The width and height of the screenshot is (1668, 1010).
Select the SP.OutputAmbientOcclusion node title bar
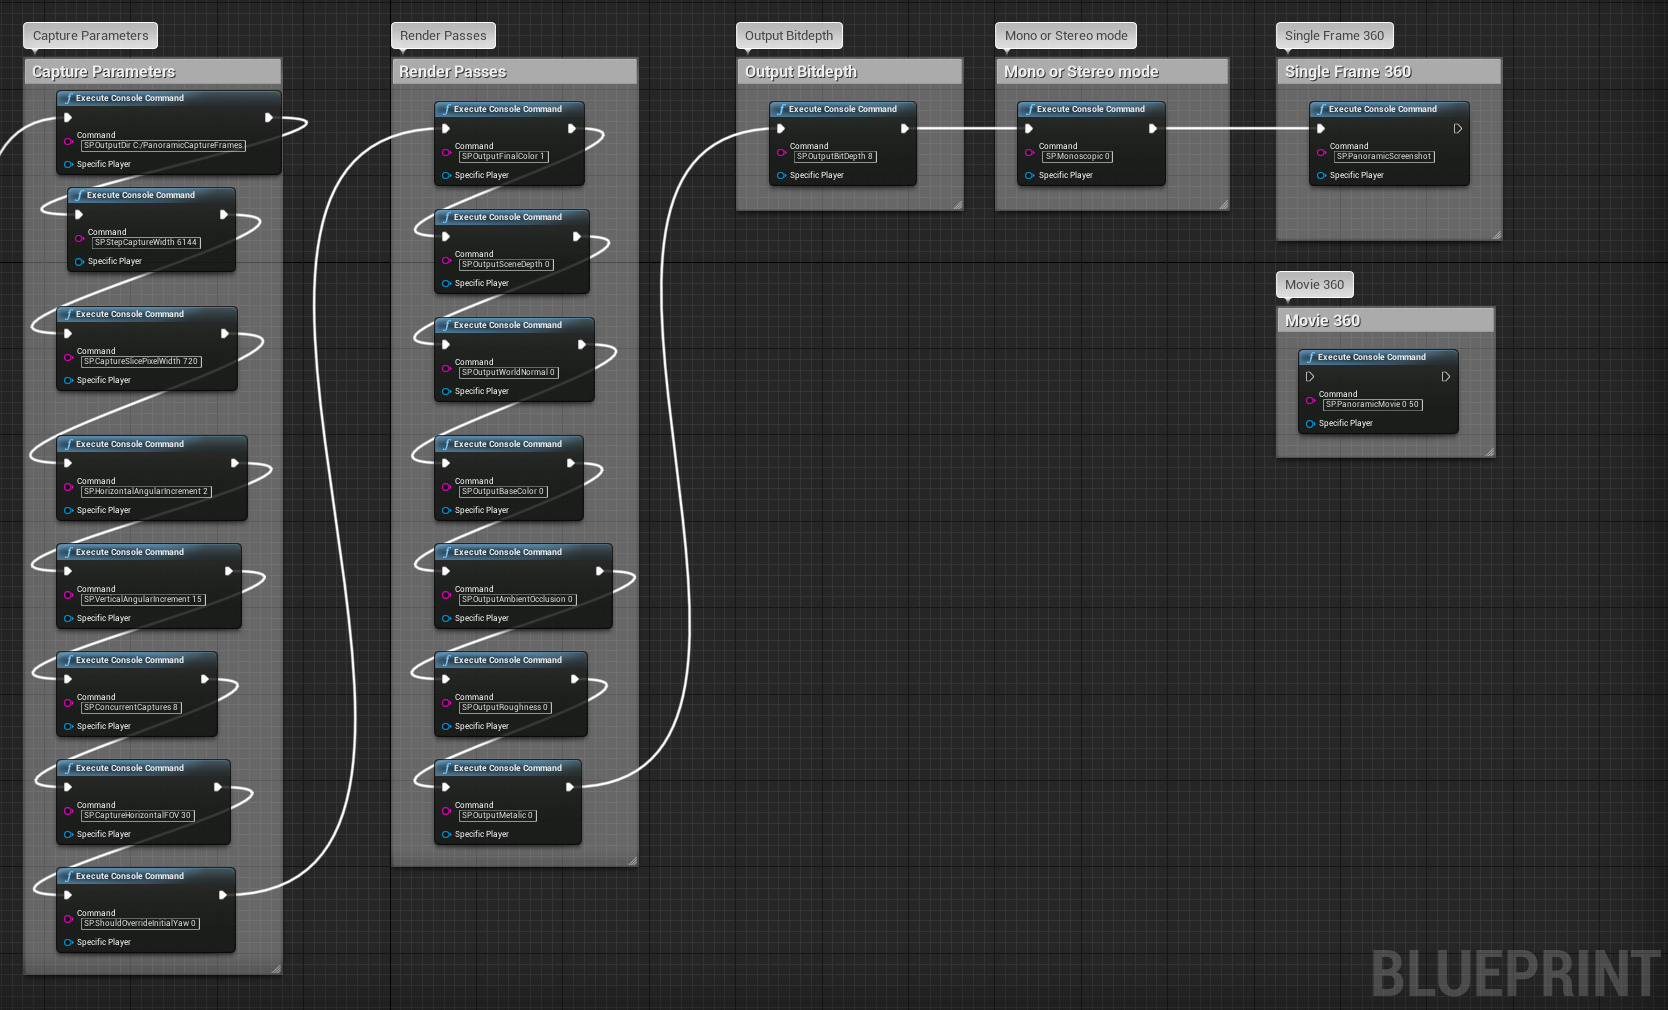click(523, 553)
